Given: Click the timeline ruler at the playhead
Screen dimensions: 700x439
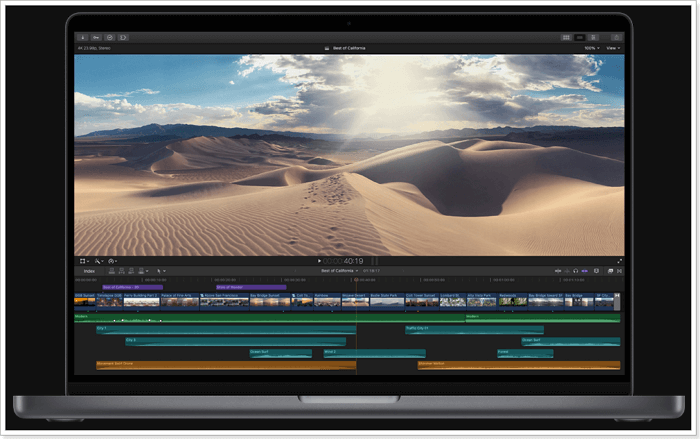Looking at the screenshot, I should (x=356, y=280).
